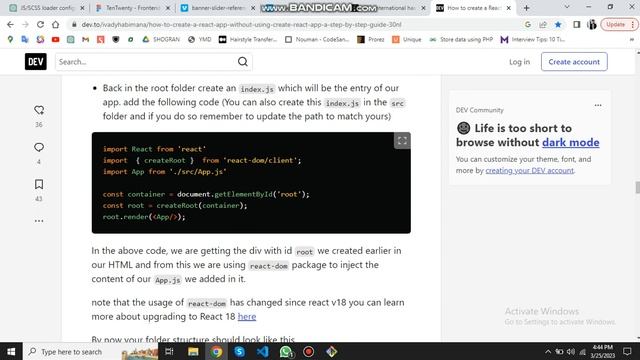Open Skype from the taskbar
The image size is (640, 360).
tap(240, 351)
